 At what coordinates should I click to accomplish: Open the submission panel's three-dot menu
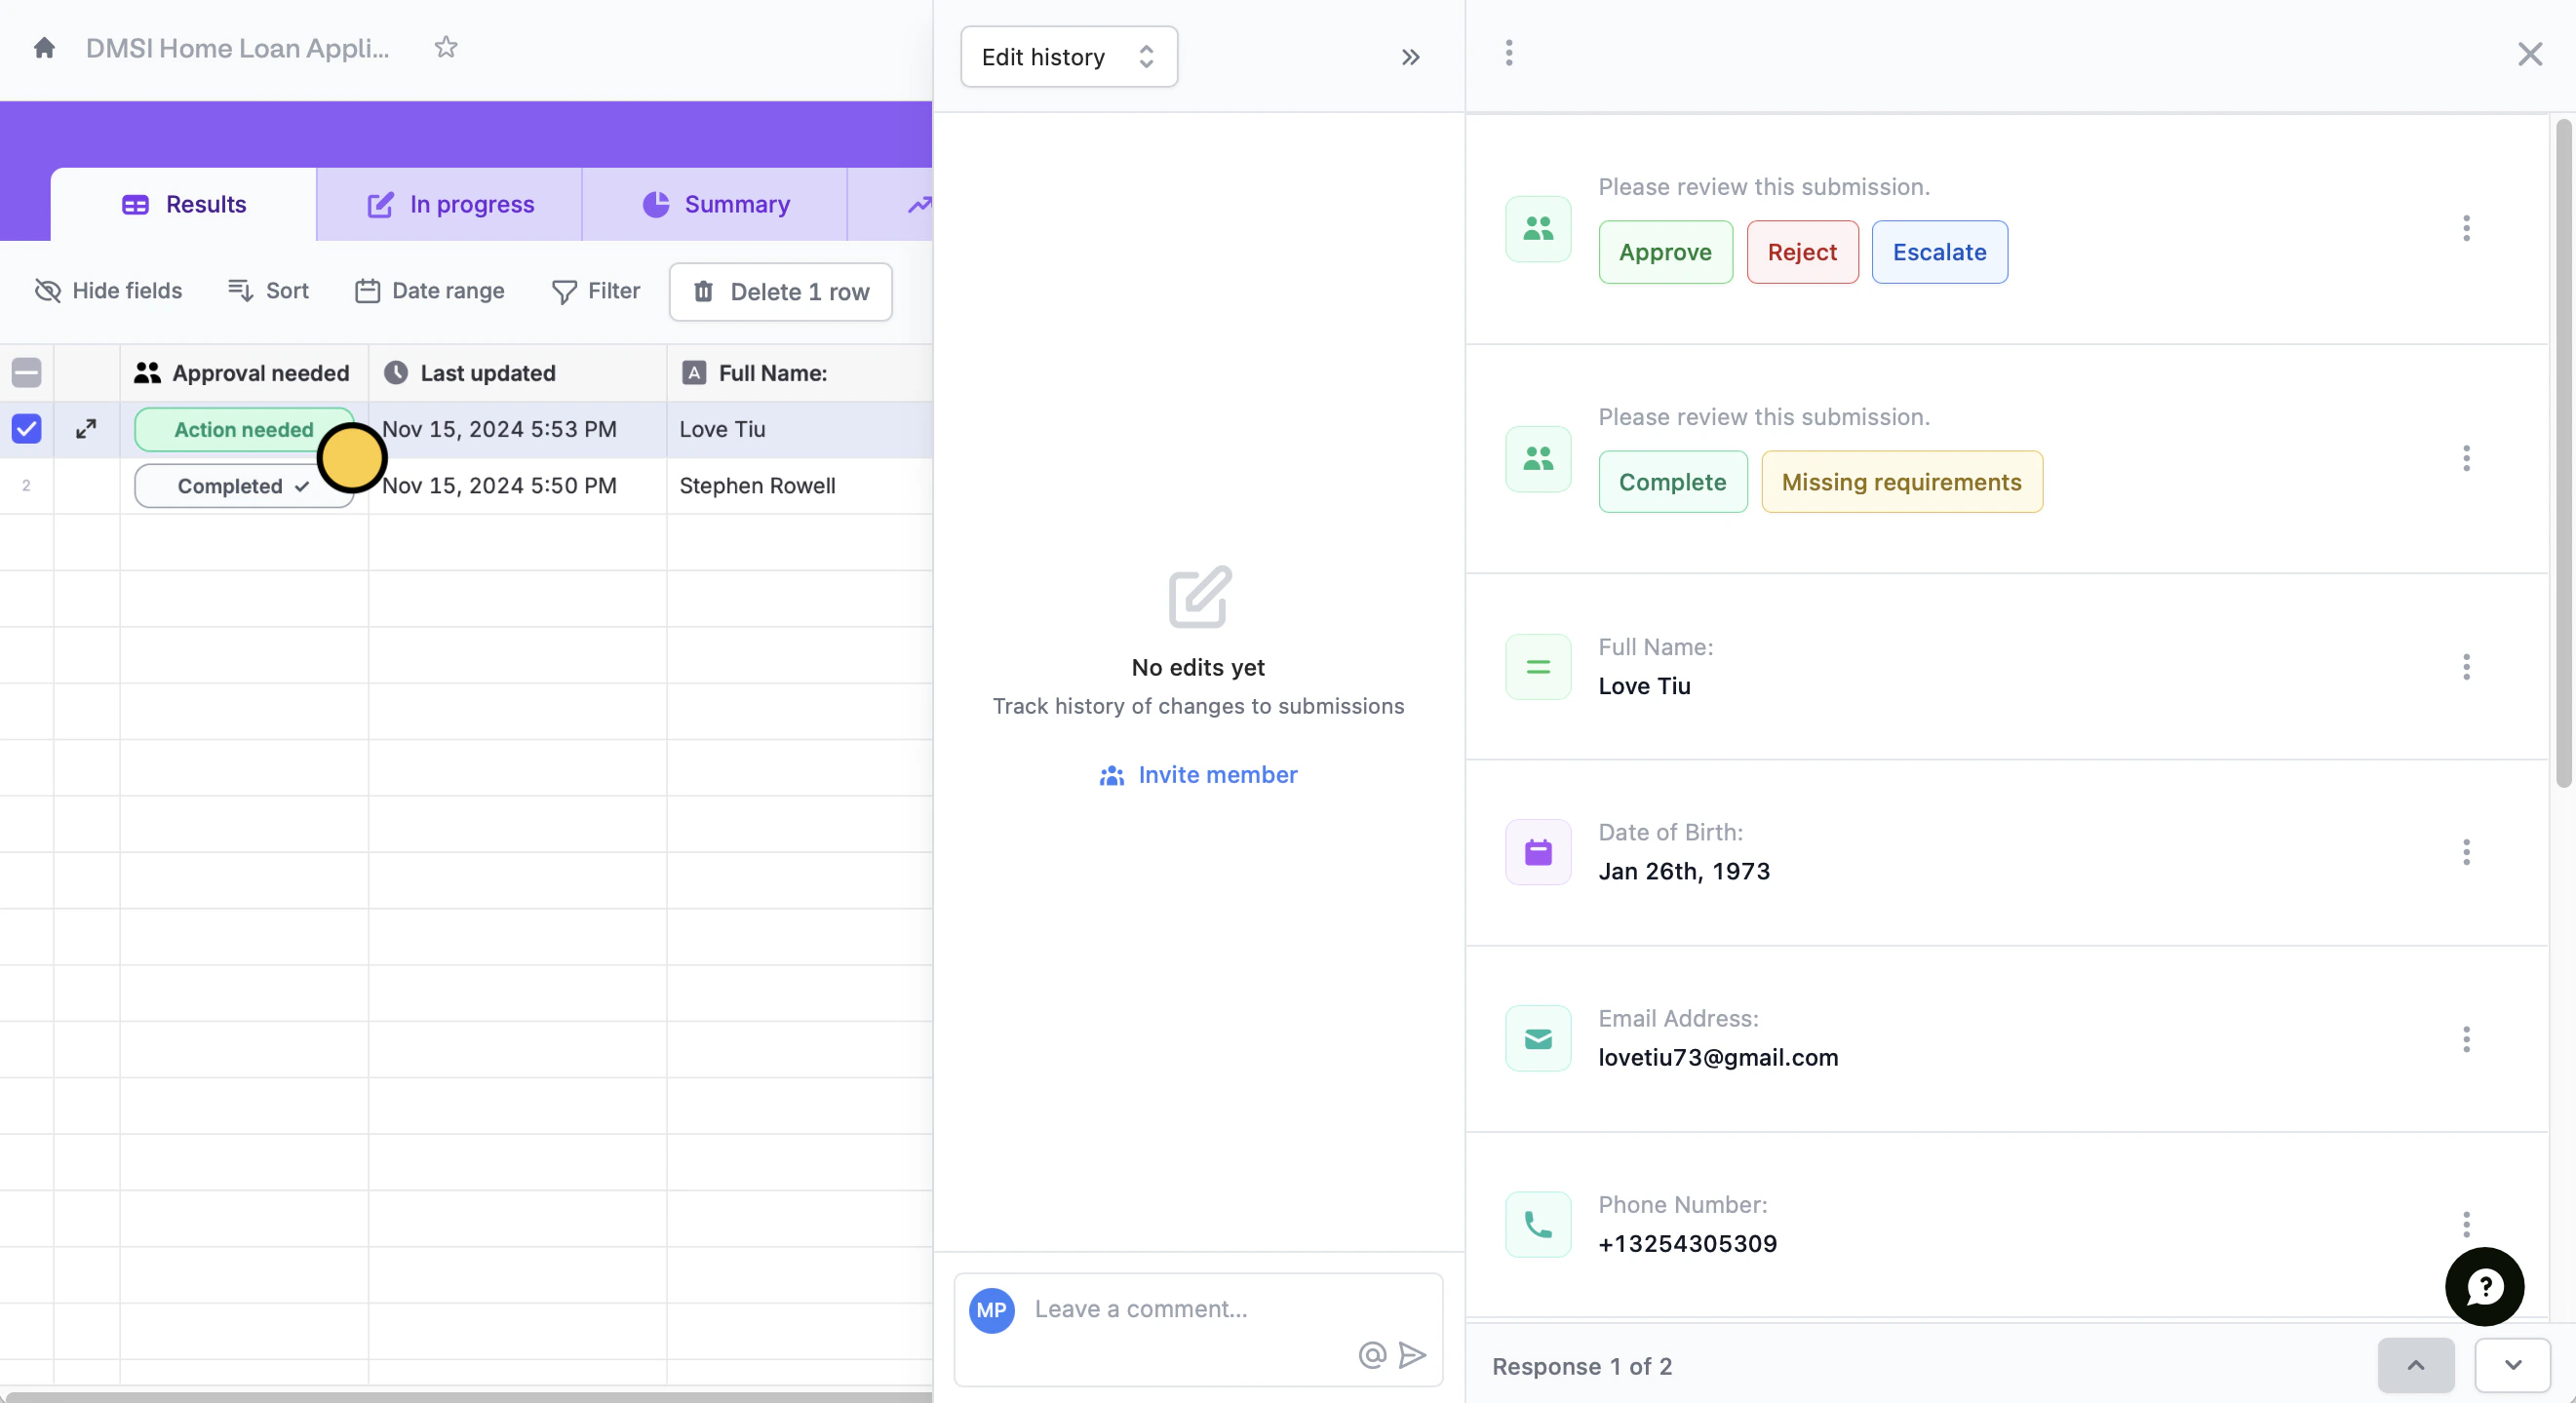coord(1509,53)
